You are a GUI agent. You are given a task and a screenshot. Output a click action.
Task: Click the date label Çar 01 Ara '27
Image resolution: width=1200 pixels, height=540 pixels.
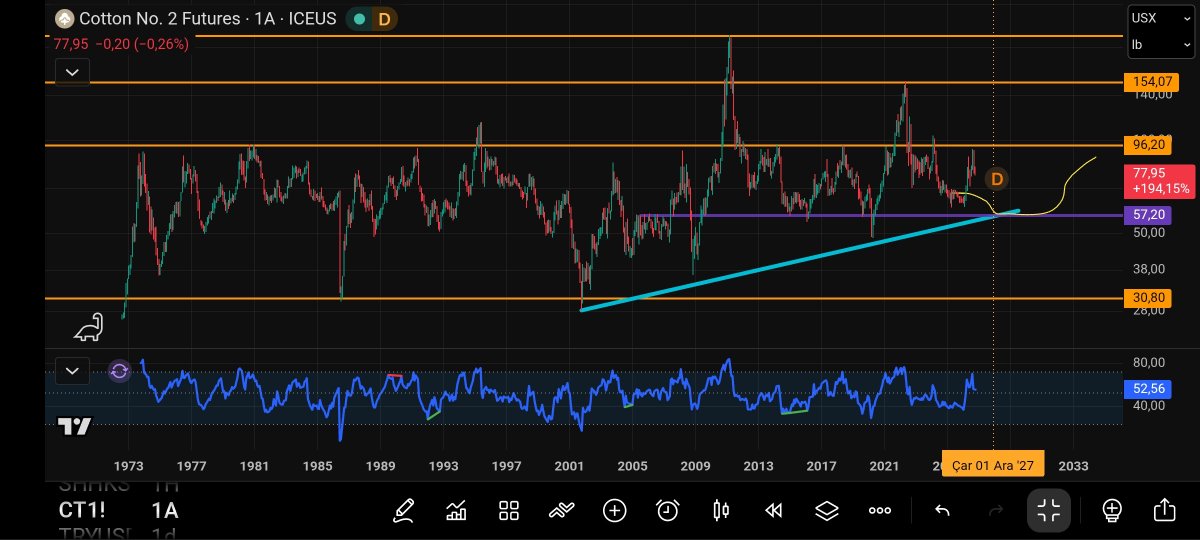coord(993,466)
